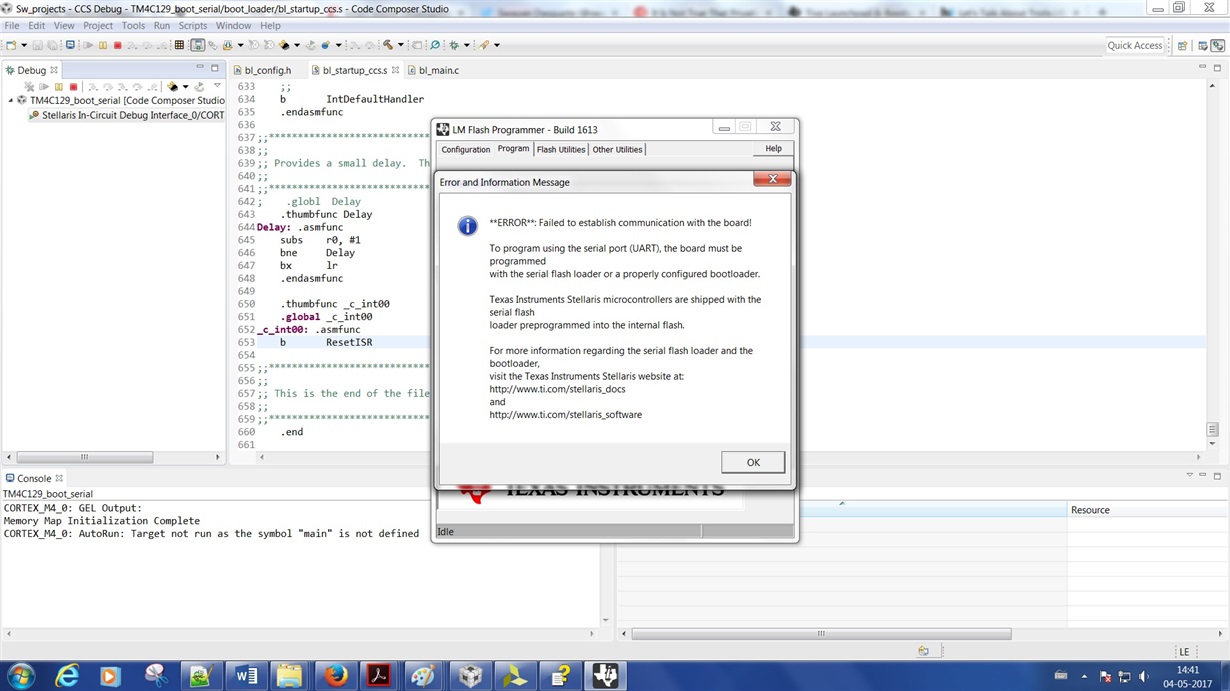Image resolution: width=1230 pixels, height=691 pixels.
Task: Toggle the highlighted debug mode toolbar button
Action: (x=198, y=45)
